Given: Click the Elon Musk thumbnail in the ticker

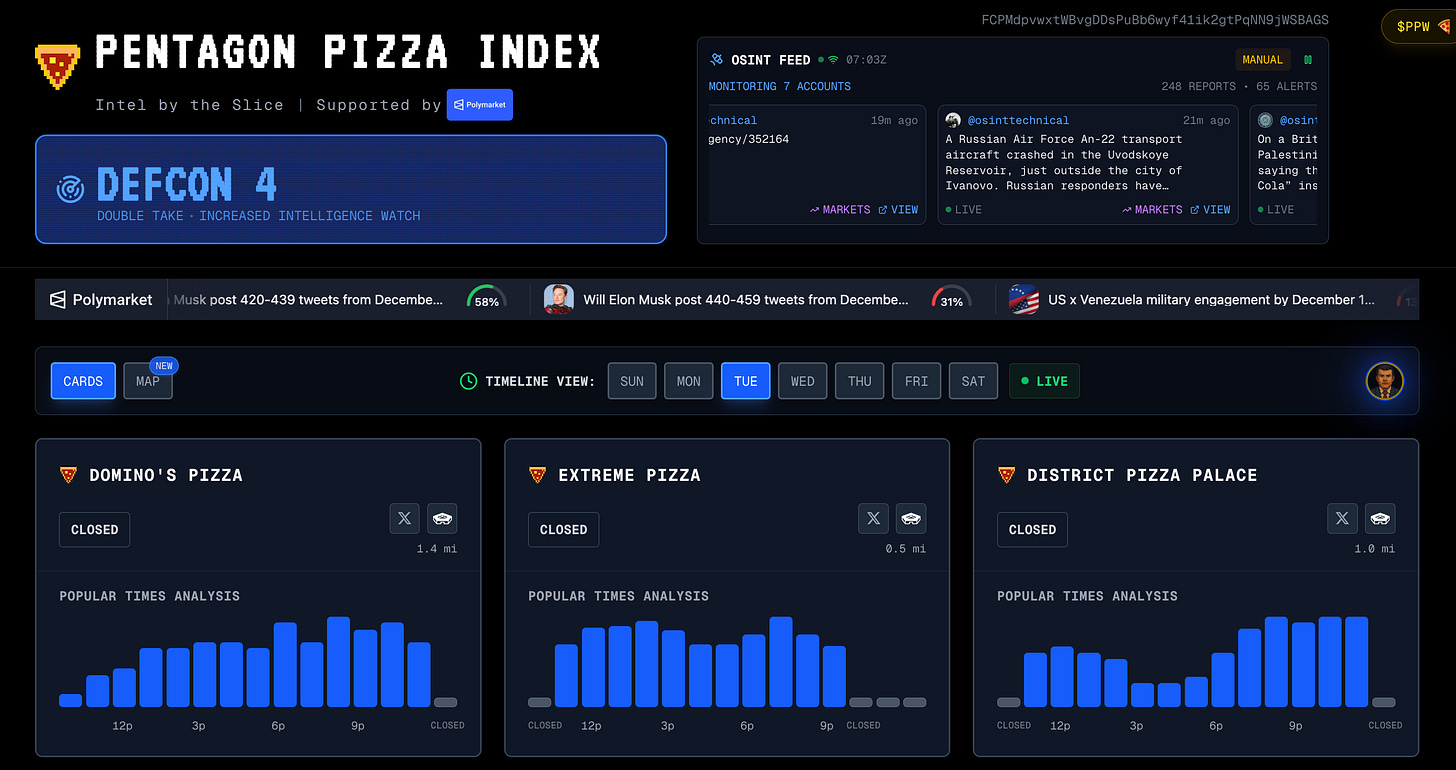Looking at the screenshot, I should click(x=558, y=299).
